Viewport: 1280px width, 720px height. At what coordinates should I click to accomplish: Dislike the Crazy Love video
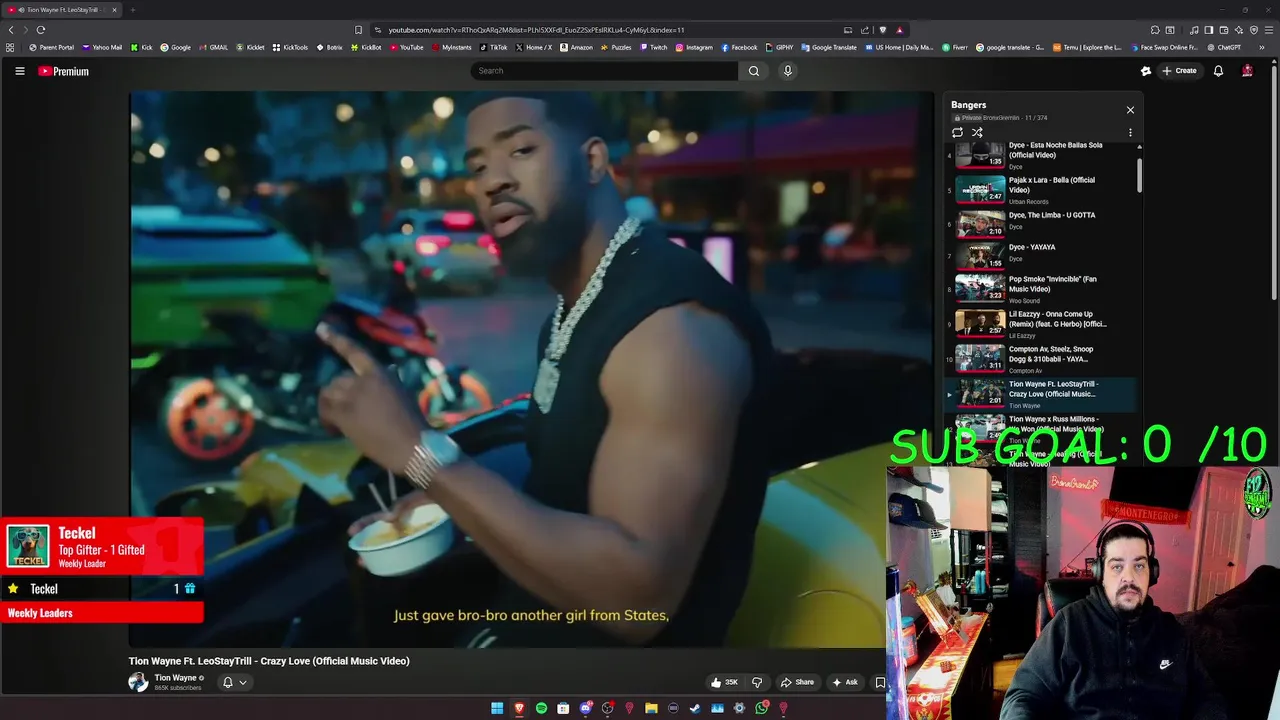[757, 682]
